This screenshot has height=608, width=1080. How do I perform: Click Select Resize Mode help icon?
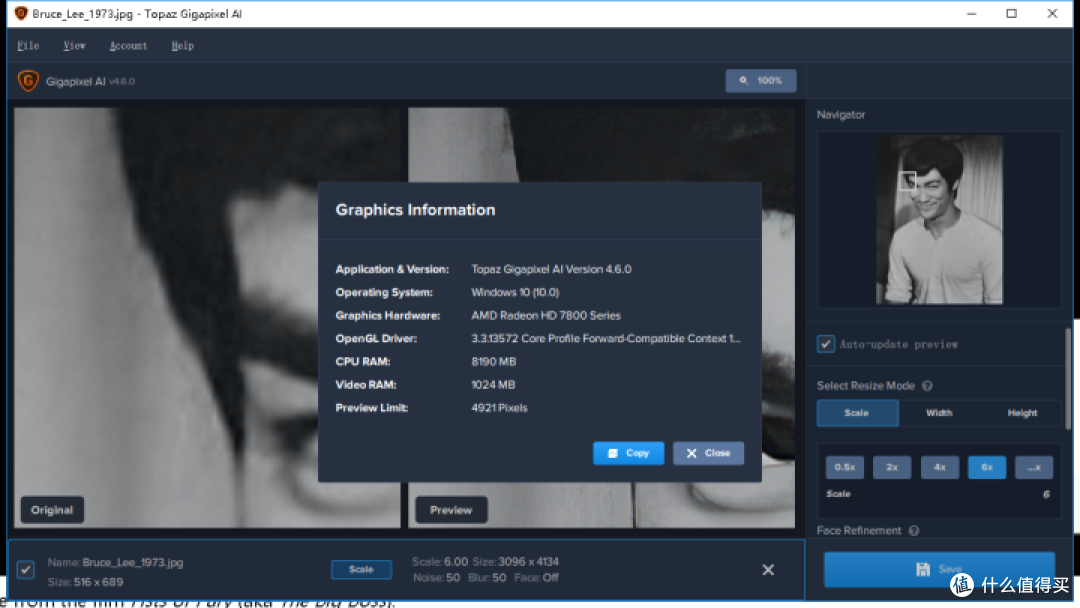point(927,386)
